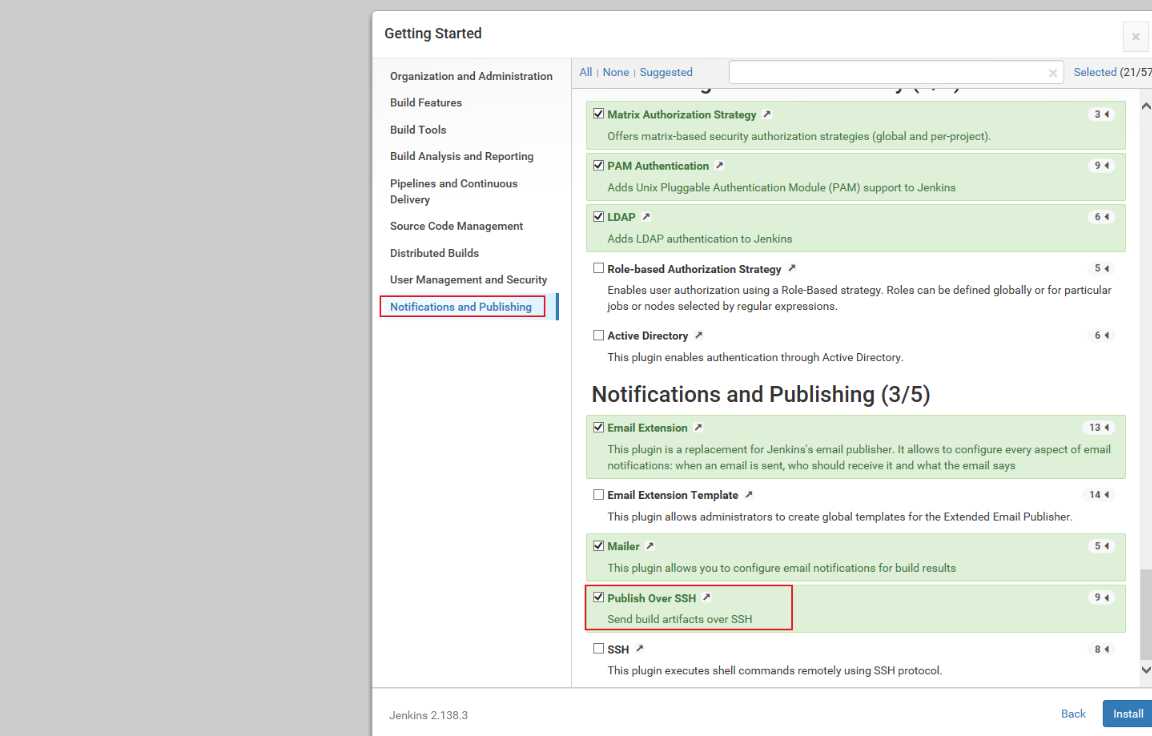Go to Organization and Administration category
The height and width of the screenshot is (736, 1152).
(x=471, y=76)
